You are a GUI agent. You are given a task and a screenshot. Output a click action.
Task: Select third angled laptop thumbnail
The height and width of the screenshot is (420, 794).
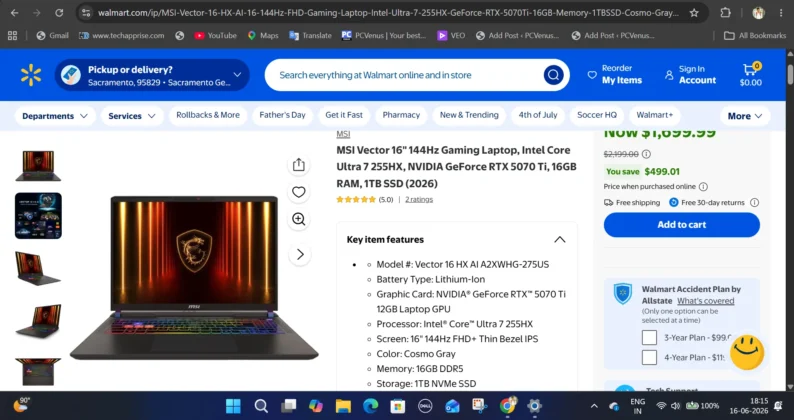click(x=38, y=268)
